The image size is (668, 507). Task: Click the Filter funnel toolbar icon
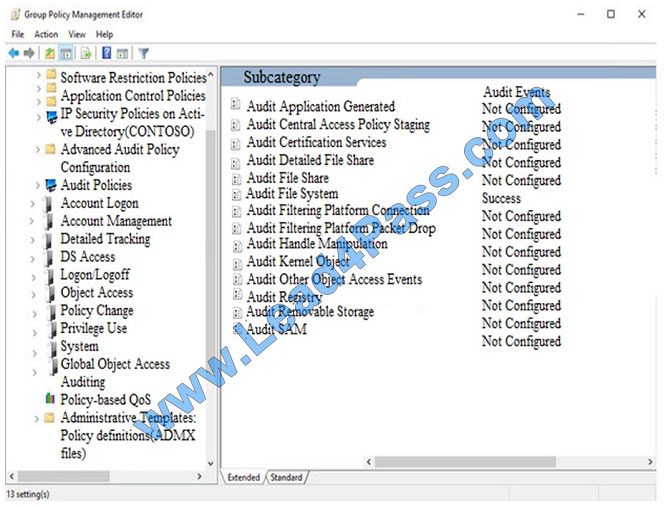click(144, 53)
